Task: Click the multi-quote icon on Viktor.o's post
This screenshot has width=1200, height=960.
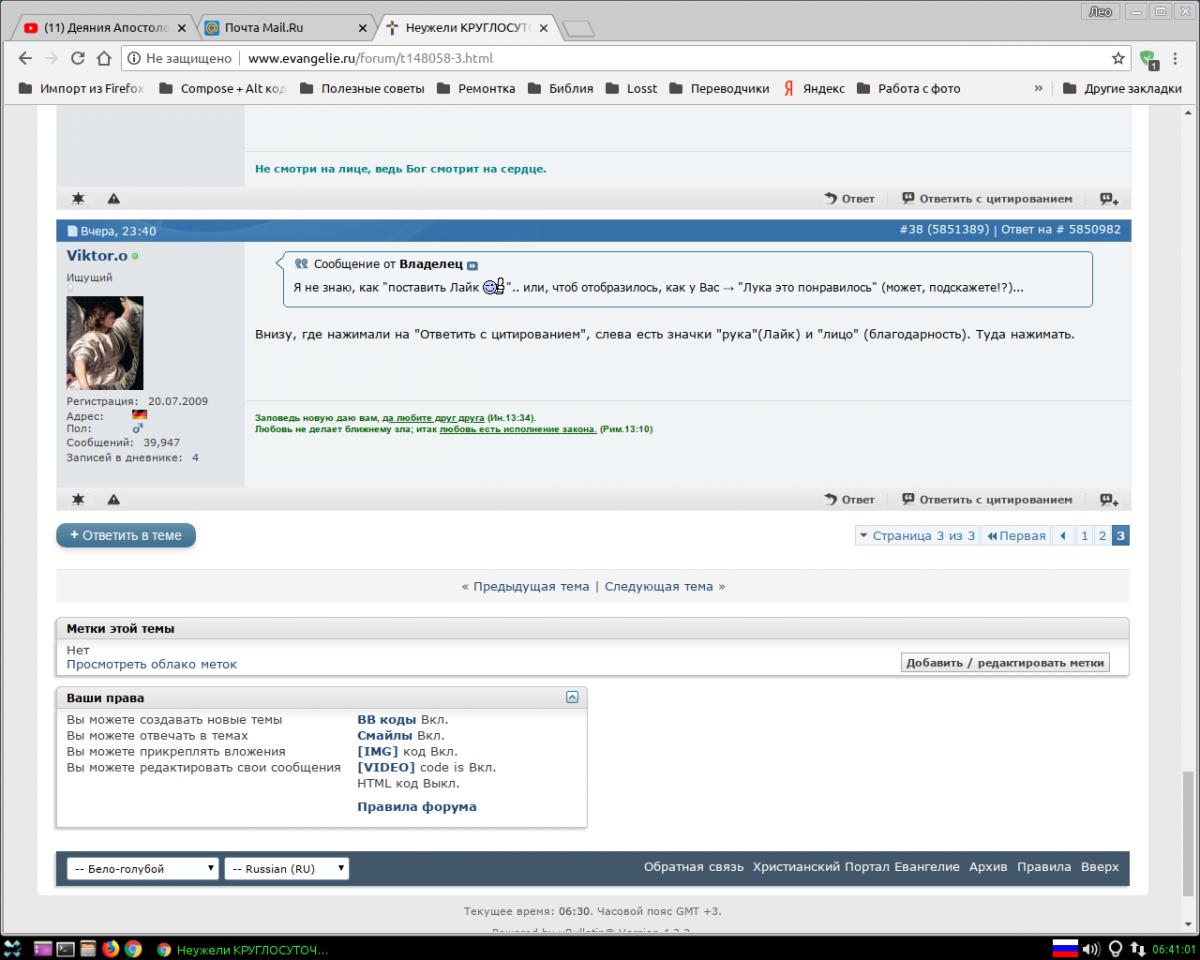Action: (x=1108, y=500)
